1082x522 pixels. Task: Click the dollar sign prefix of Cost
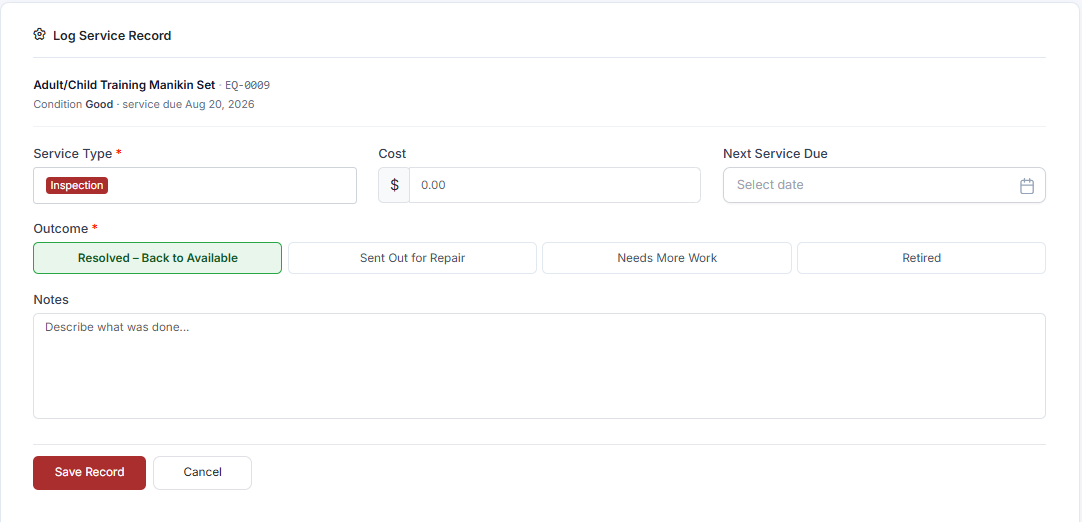click(x=394, y=185)
